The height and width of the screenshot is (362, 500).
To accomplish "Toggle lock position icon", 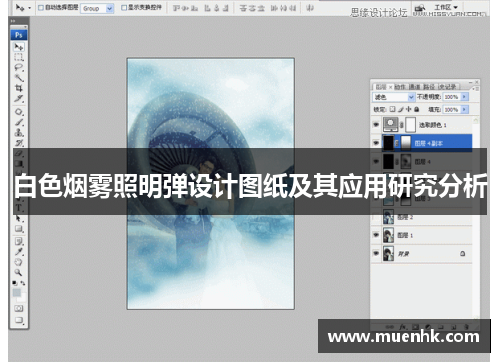I will (409, 109).
